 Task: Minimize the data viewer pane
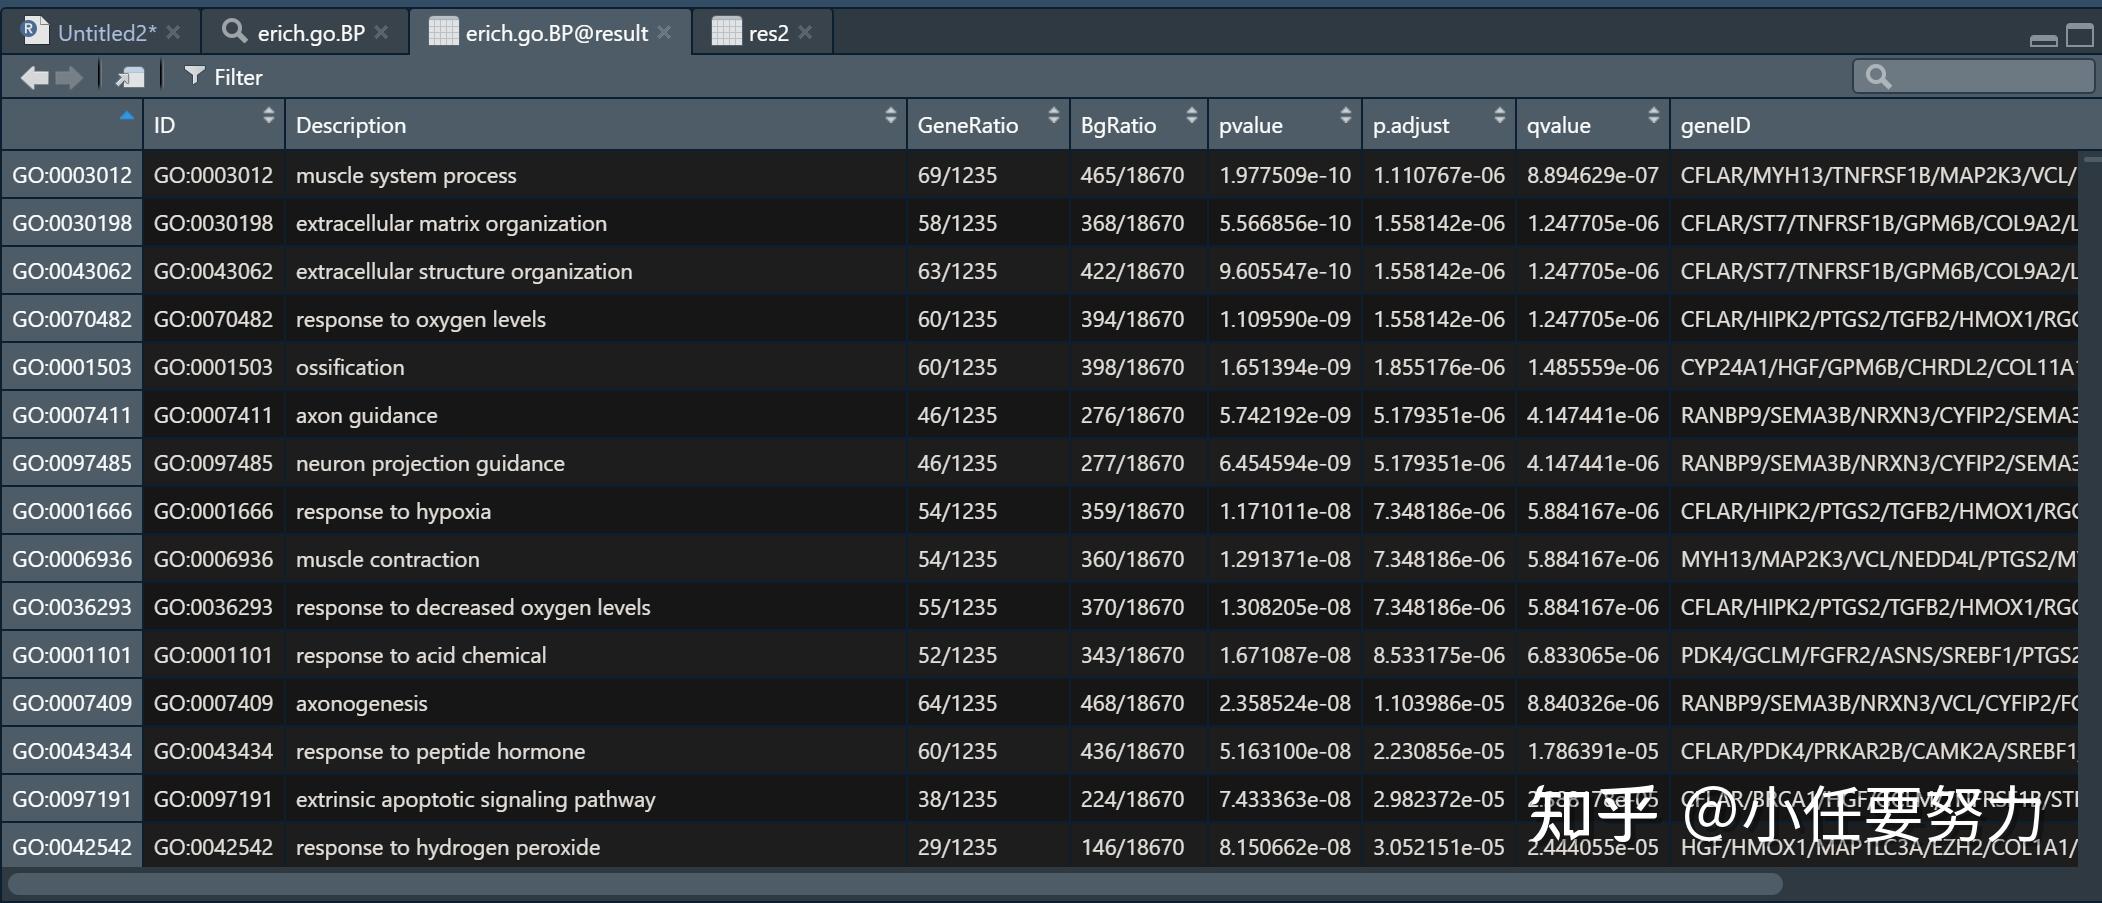(2043, 39)
